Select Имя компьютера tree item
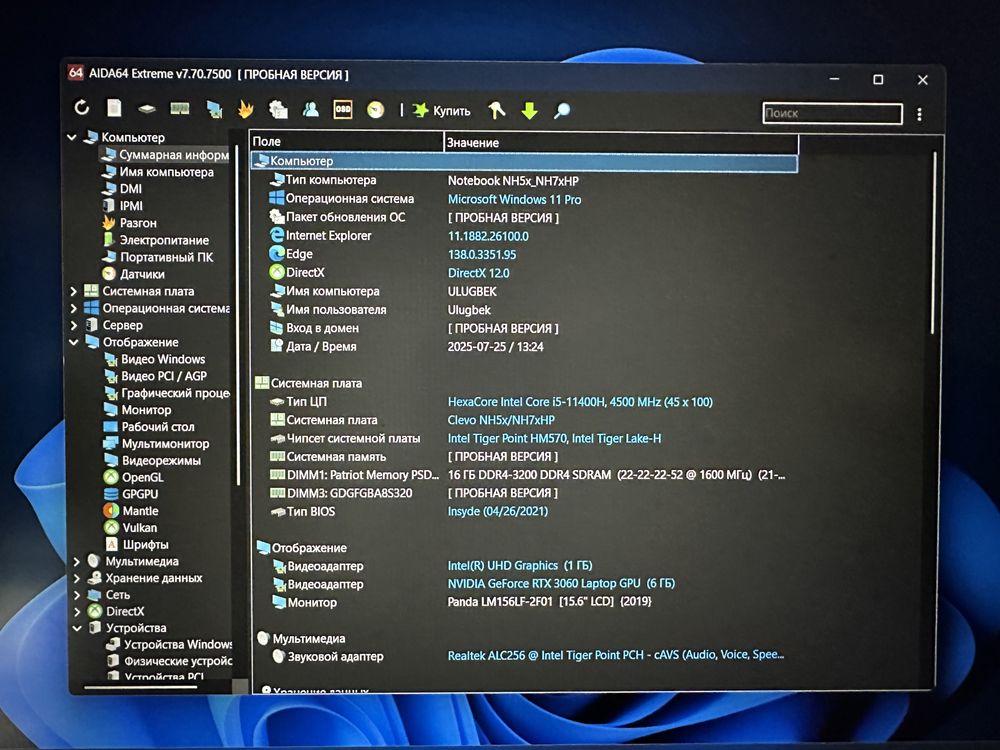The image size is (1000, 750). click(158, 172)
